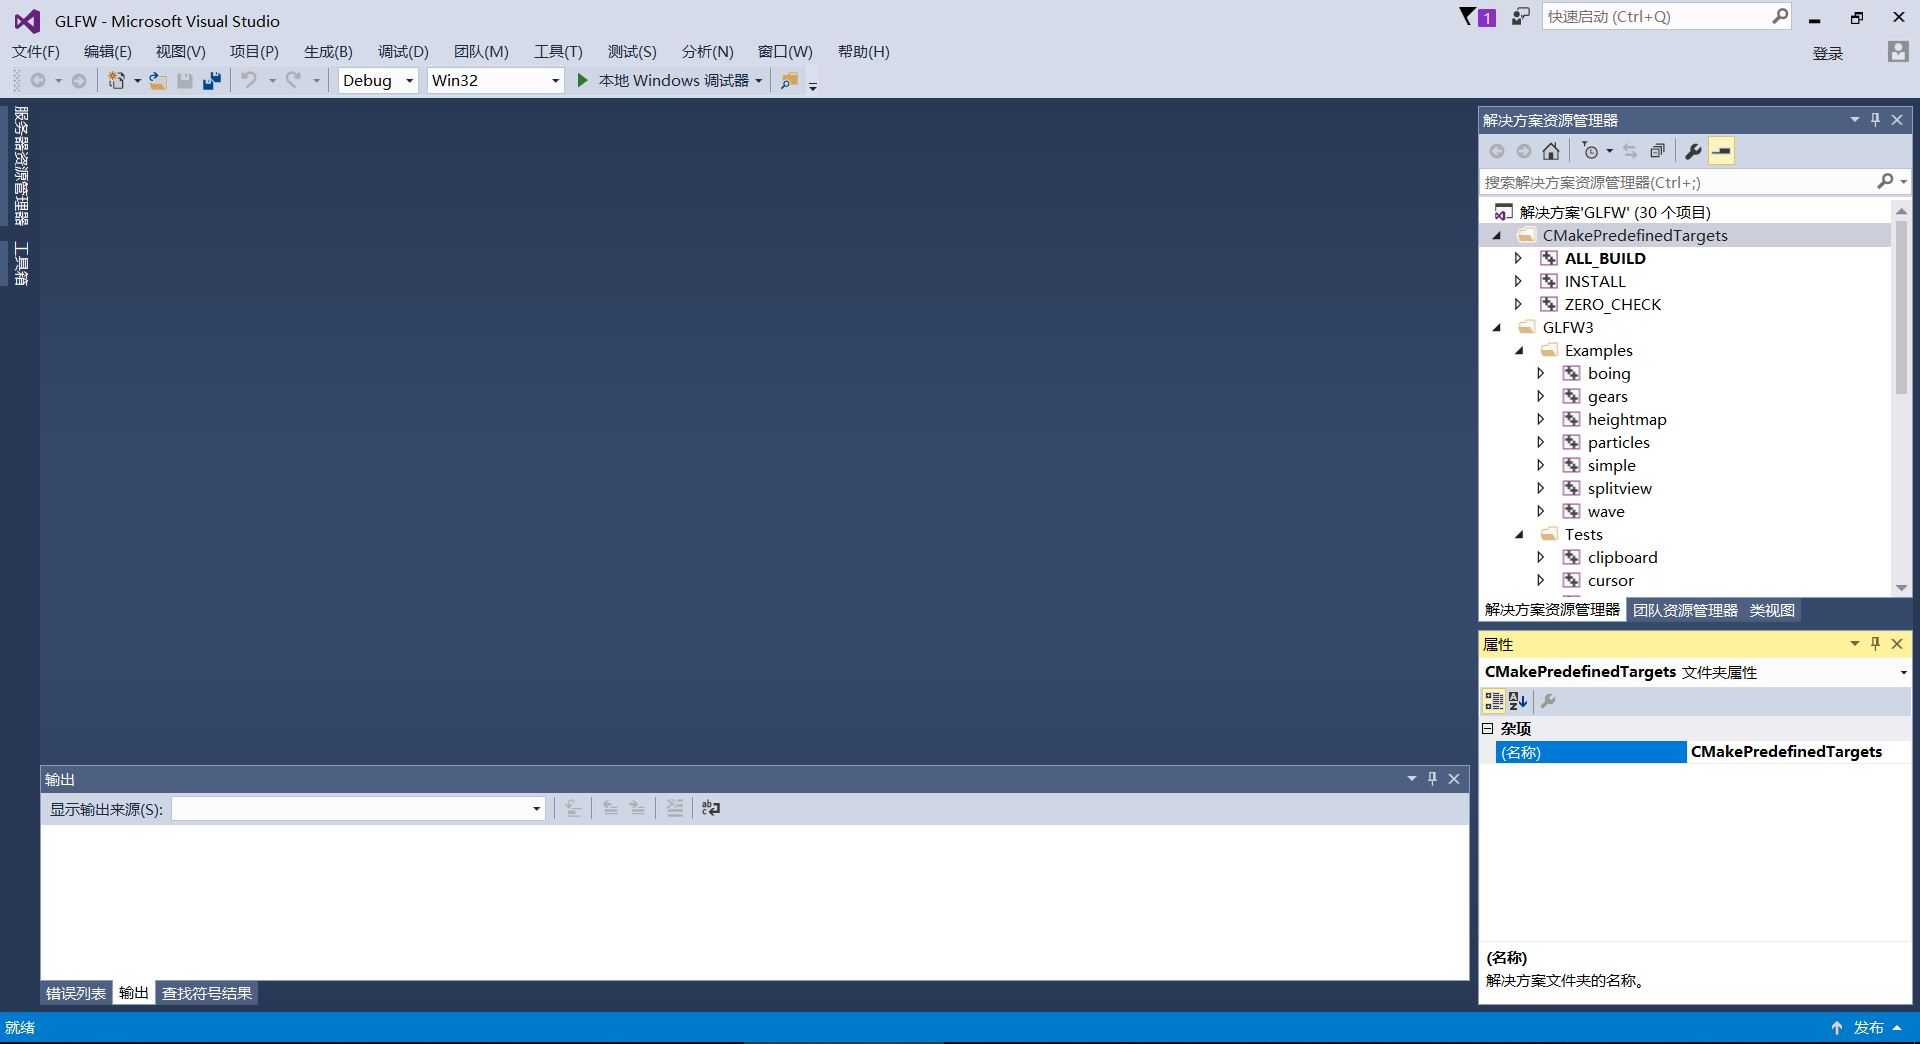The image size is (1920, 1044).
Task: Click the Save All toolbar icon
Action: tap(211, 81)
